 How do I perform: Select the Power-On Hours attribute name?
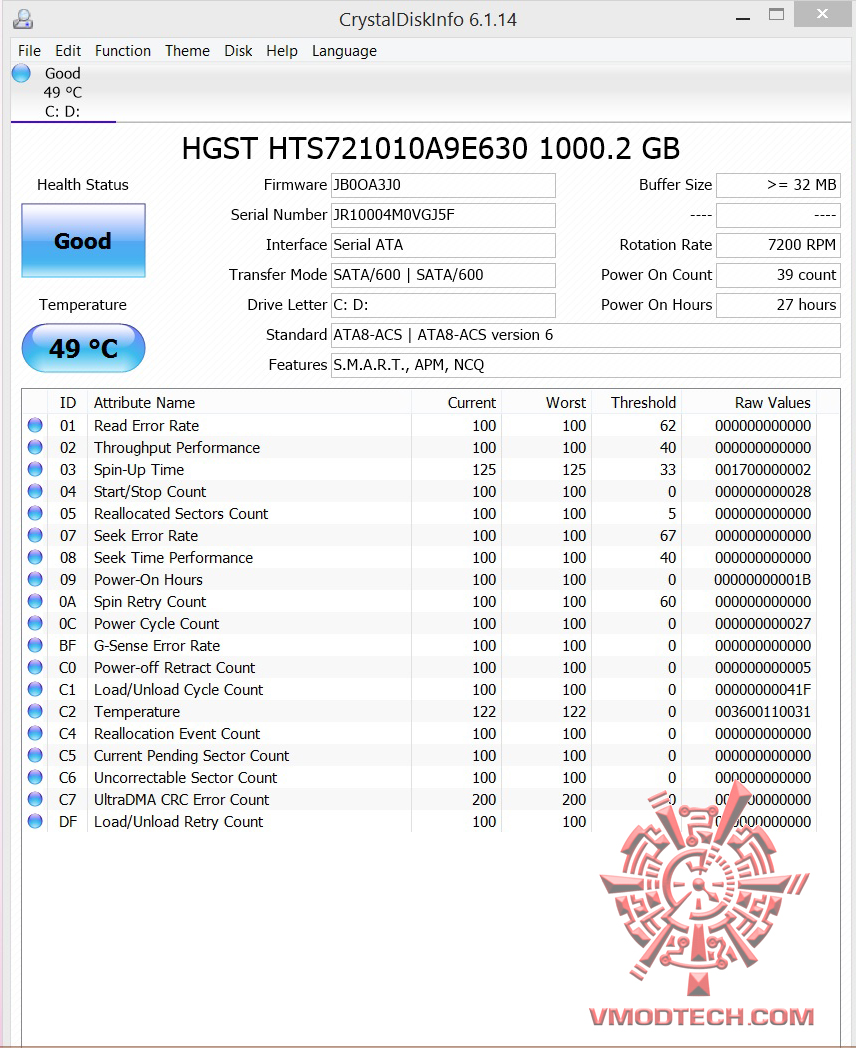[x=148, y=579]
